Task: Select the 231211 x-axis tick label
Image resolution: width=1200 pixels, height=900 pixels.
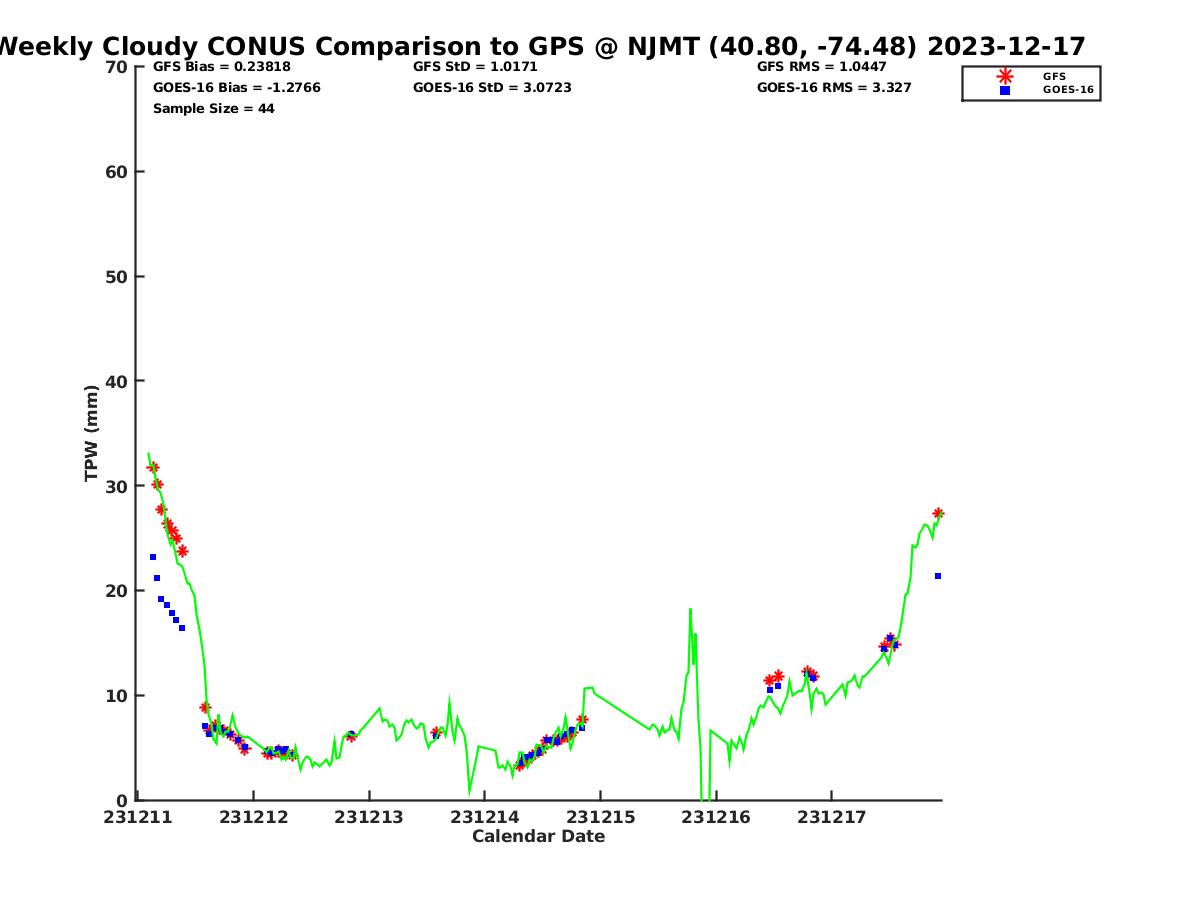Action: (138, 817)
